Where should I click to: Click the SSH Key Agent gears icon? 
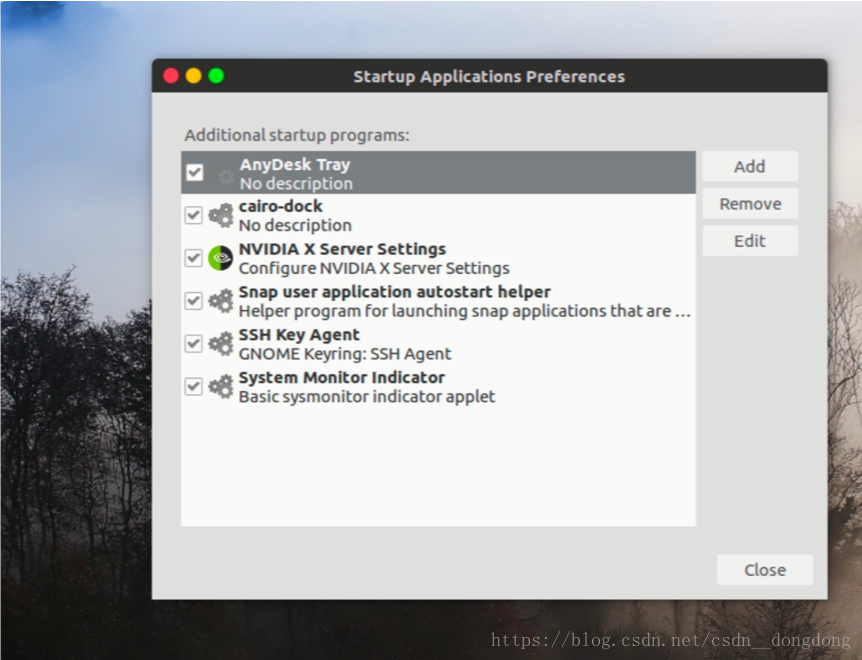tap(221, 344)
